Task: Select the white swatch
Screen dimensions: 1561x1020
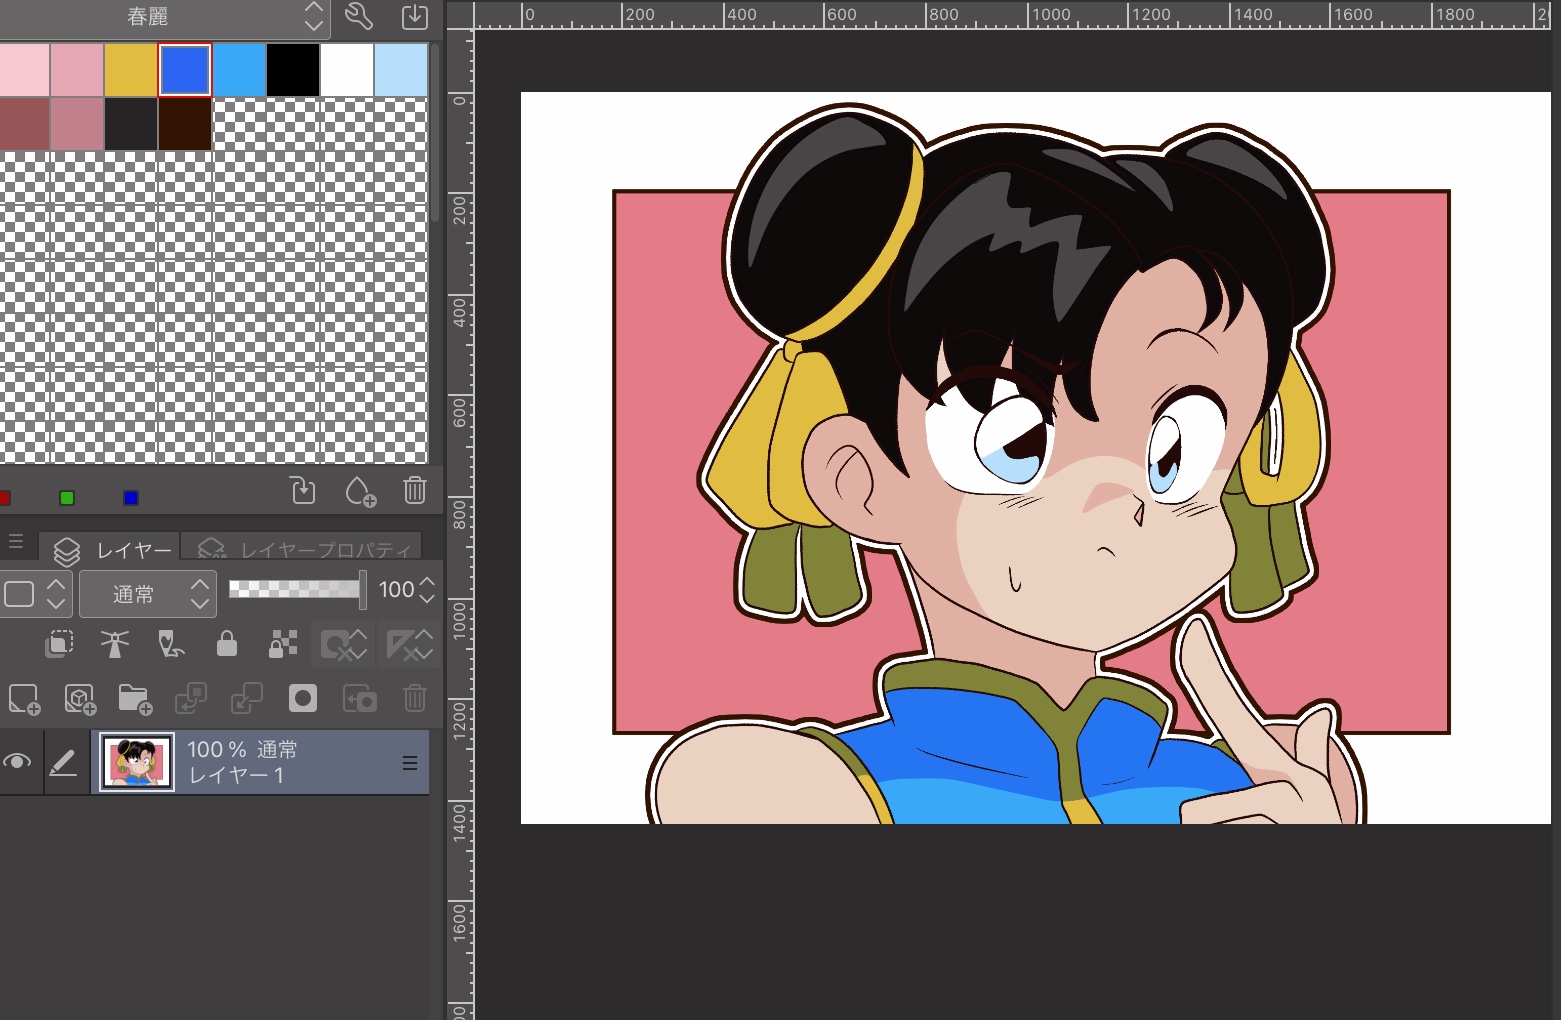Action: pos(347,70)
